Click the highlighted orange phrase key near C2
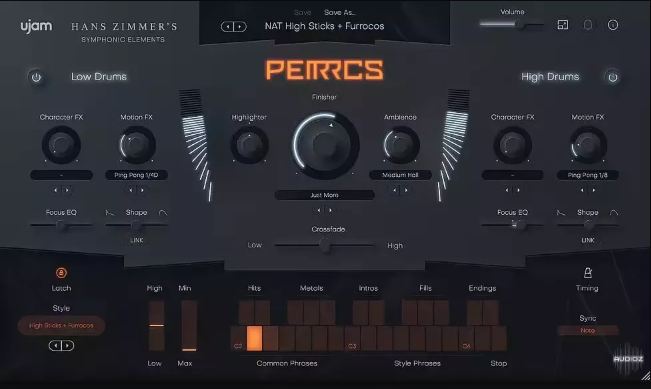The height and width of the screenshot is (389, 651). [254, 338]
